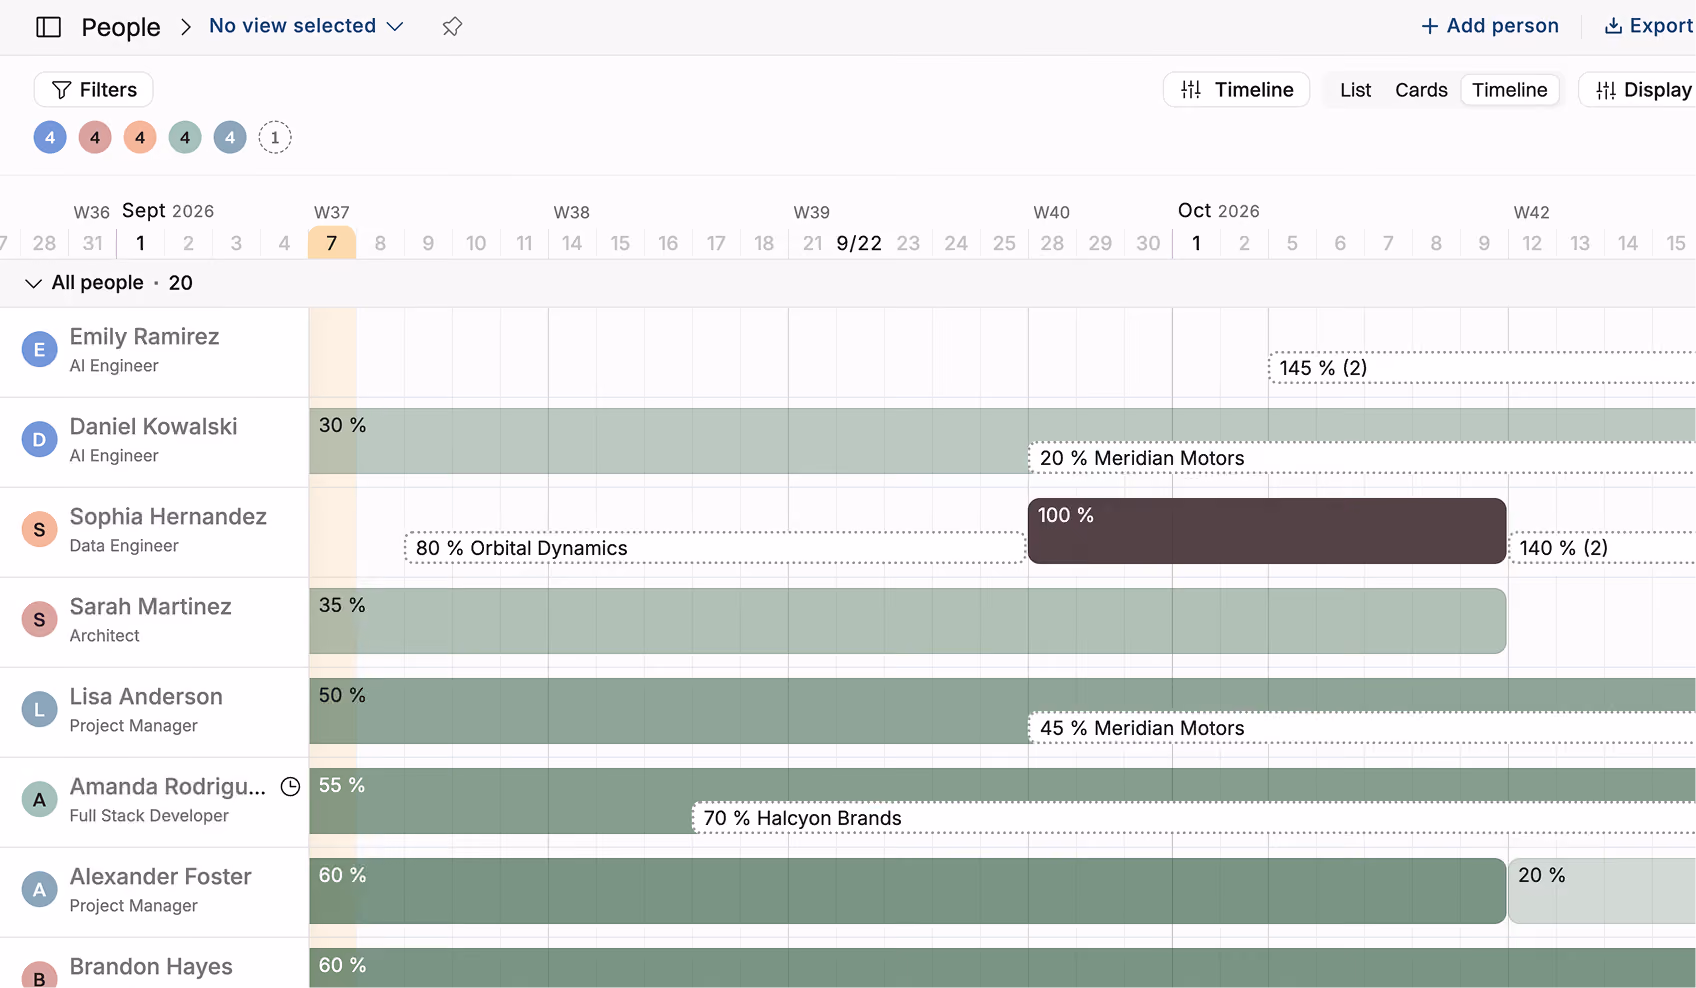Select the 70 % Halcyon Brands allocation
The width and height of the screenshot is (1696, 988).
point(1194,818)
